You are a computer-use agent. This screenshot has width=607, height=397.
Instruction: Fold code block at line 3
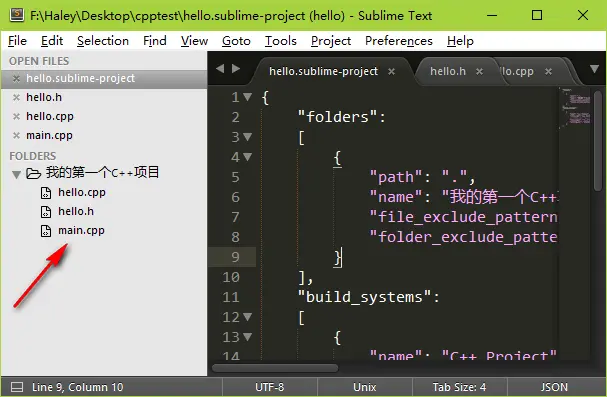click(x=247, y=136)
